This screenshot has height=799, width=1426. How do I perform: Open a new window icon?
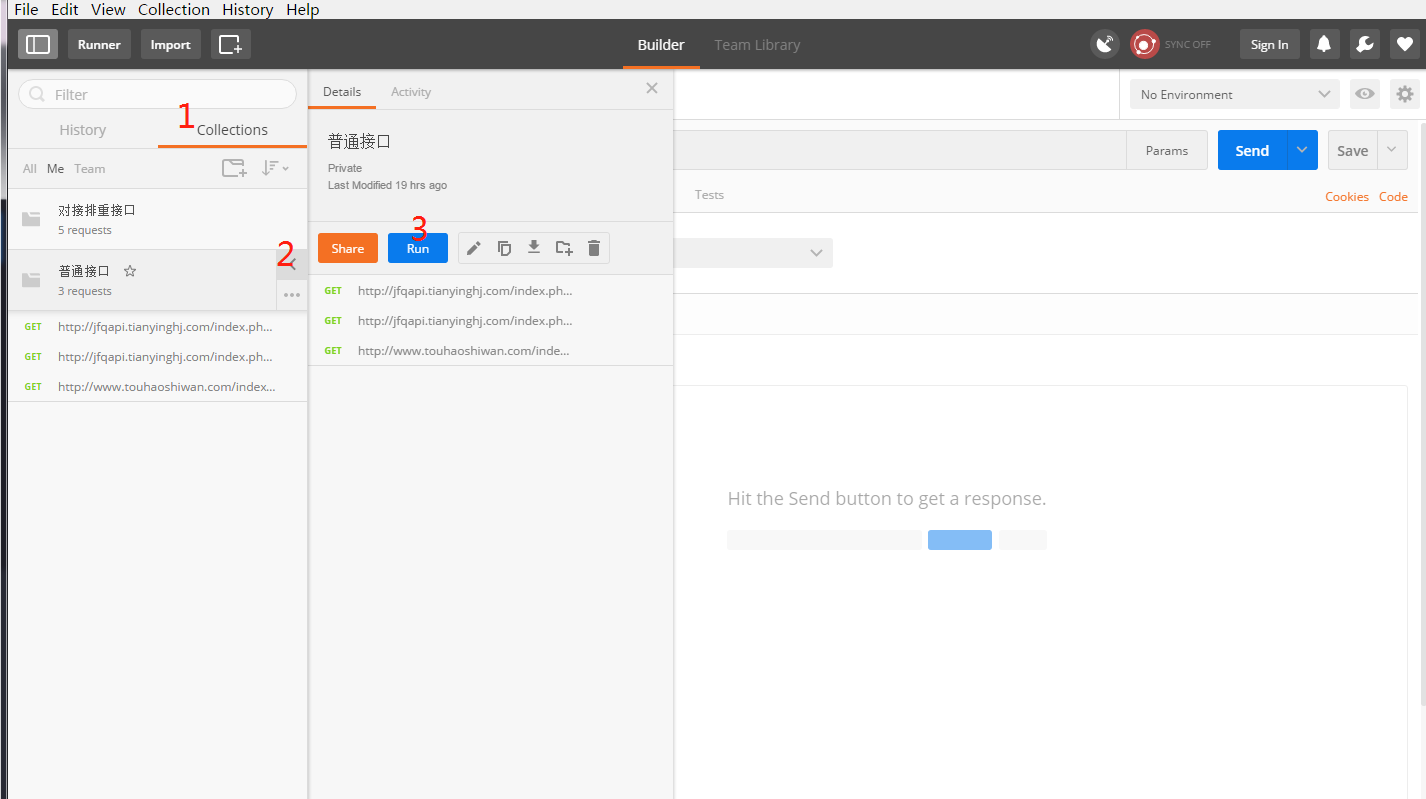[x=231, y=44]
